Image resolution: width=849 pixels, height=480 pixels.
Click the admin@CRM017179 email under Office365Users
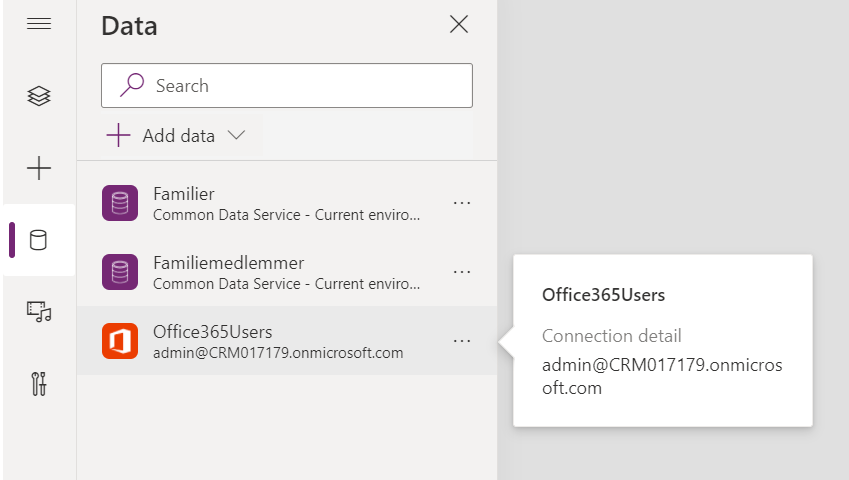[278, 353]
